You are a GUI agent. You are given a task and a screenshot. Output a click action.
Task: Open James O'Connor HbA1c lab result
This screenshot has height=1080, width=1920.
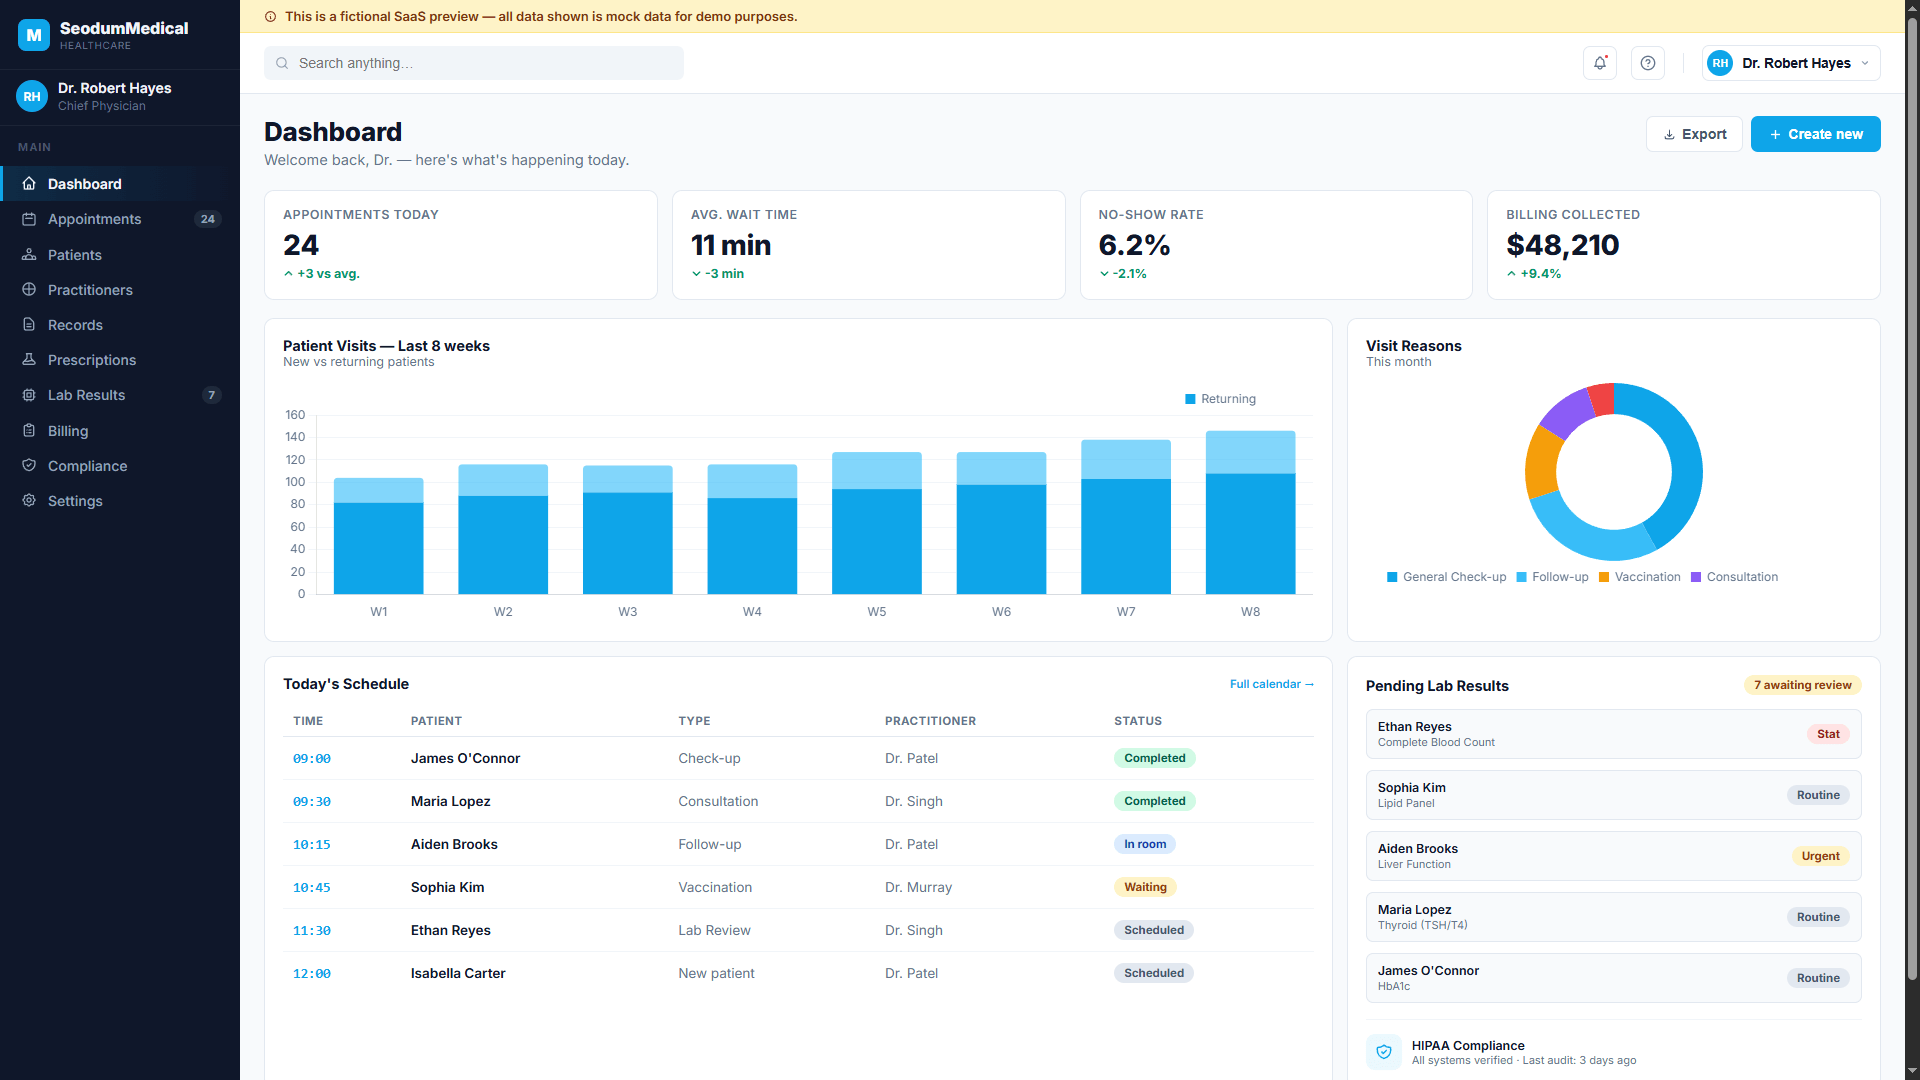tap(1613, 978)
